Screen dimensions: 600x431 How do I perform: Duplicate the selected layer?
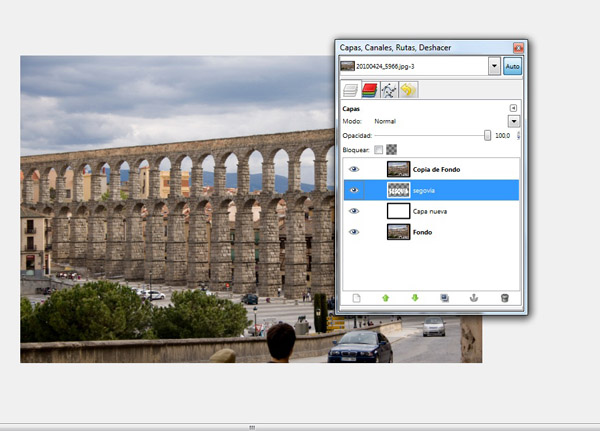pos(445,298)
